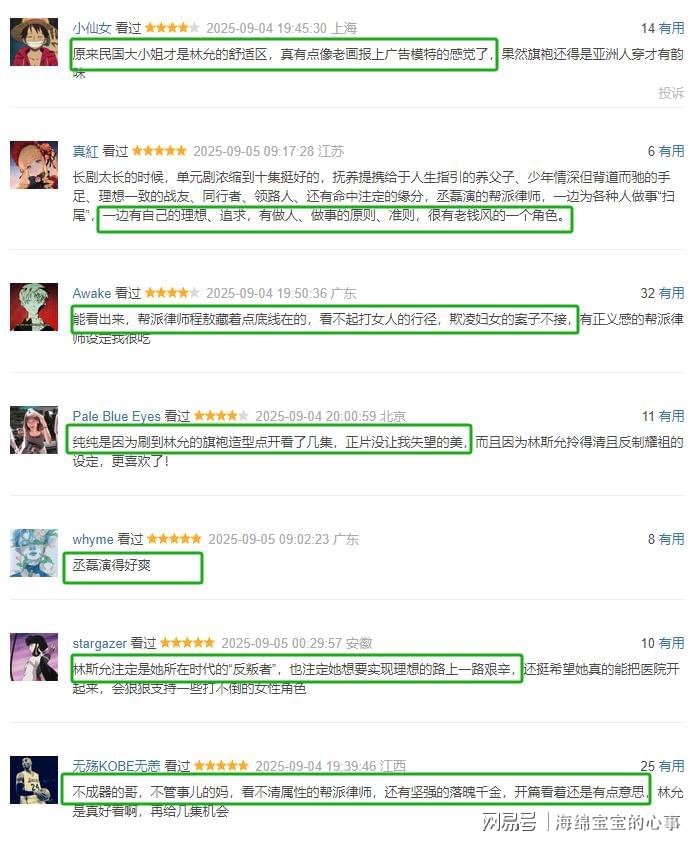Open 无殇KOBE无恙's basketball avatar

(x=34, y=780)
